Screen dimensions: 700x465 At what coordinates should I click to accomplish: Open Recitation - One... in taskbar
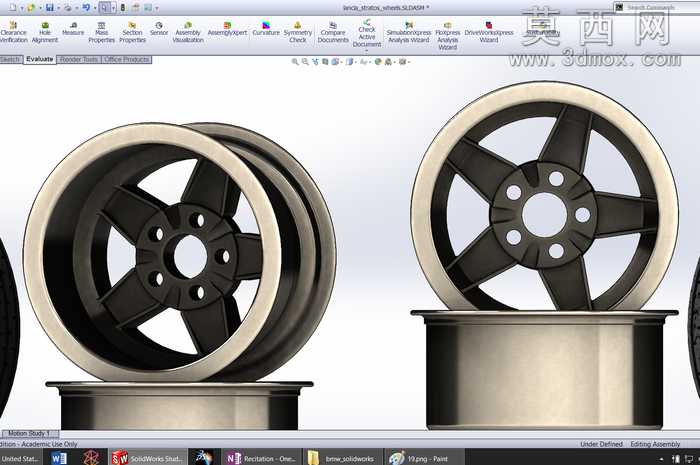click(x=261, y=458)
